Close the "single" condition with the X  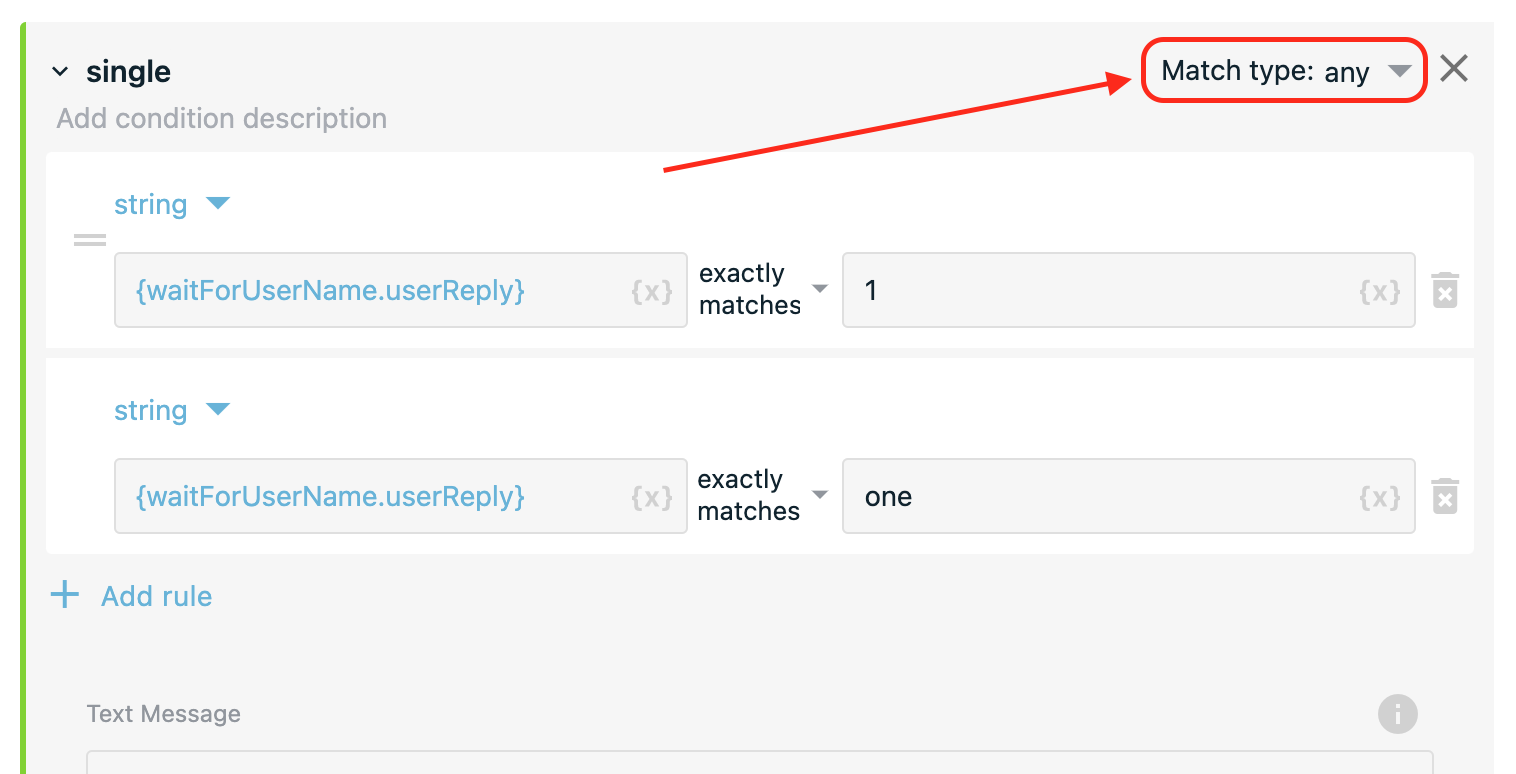tap(1454, 69)
